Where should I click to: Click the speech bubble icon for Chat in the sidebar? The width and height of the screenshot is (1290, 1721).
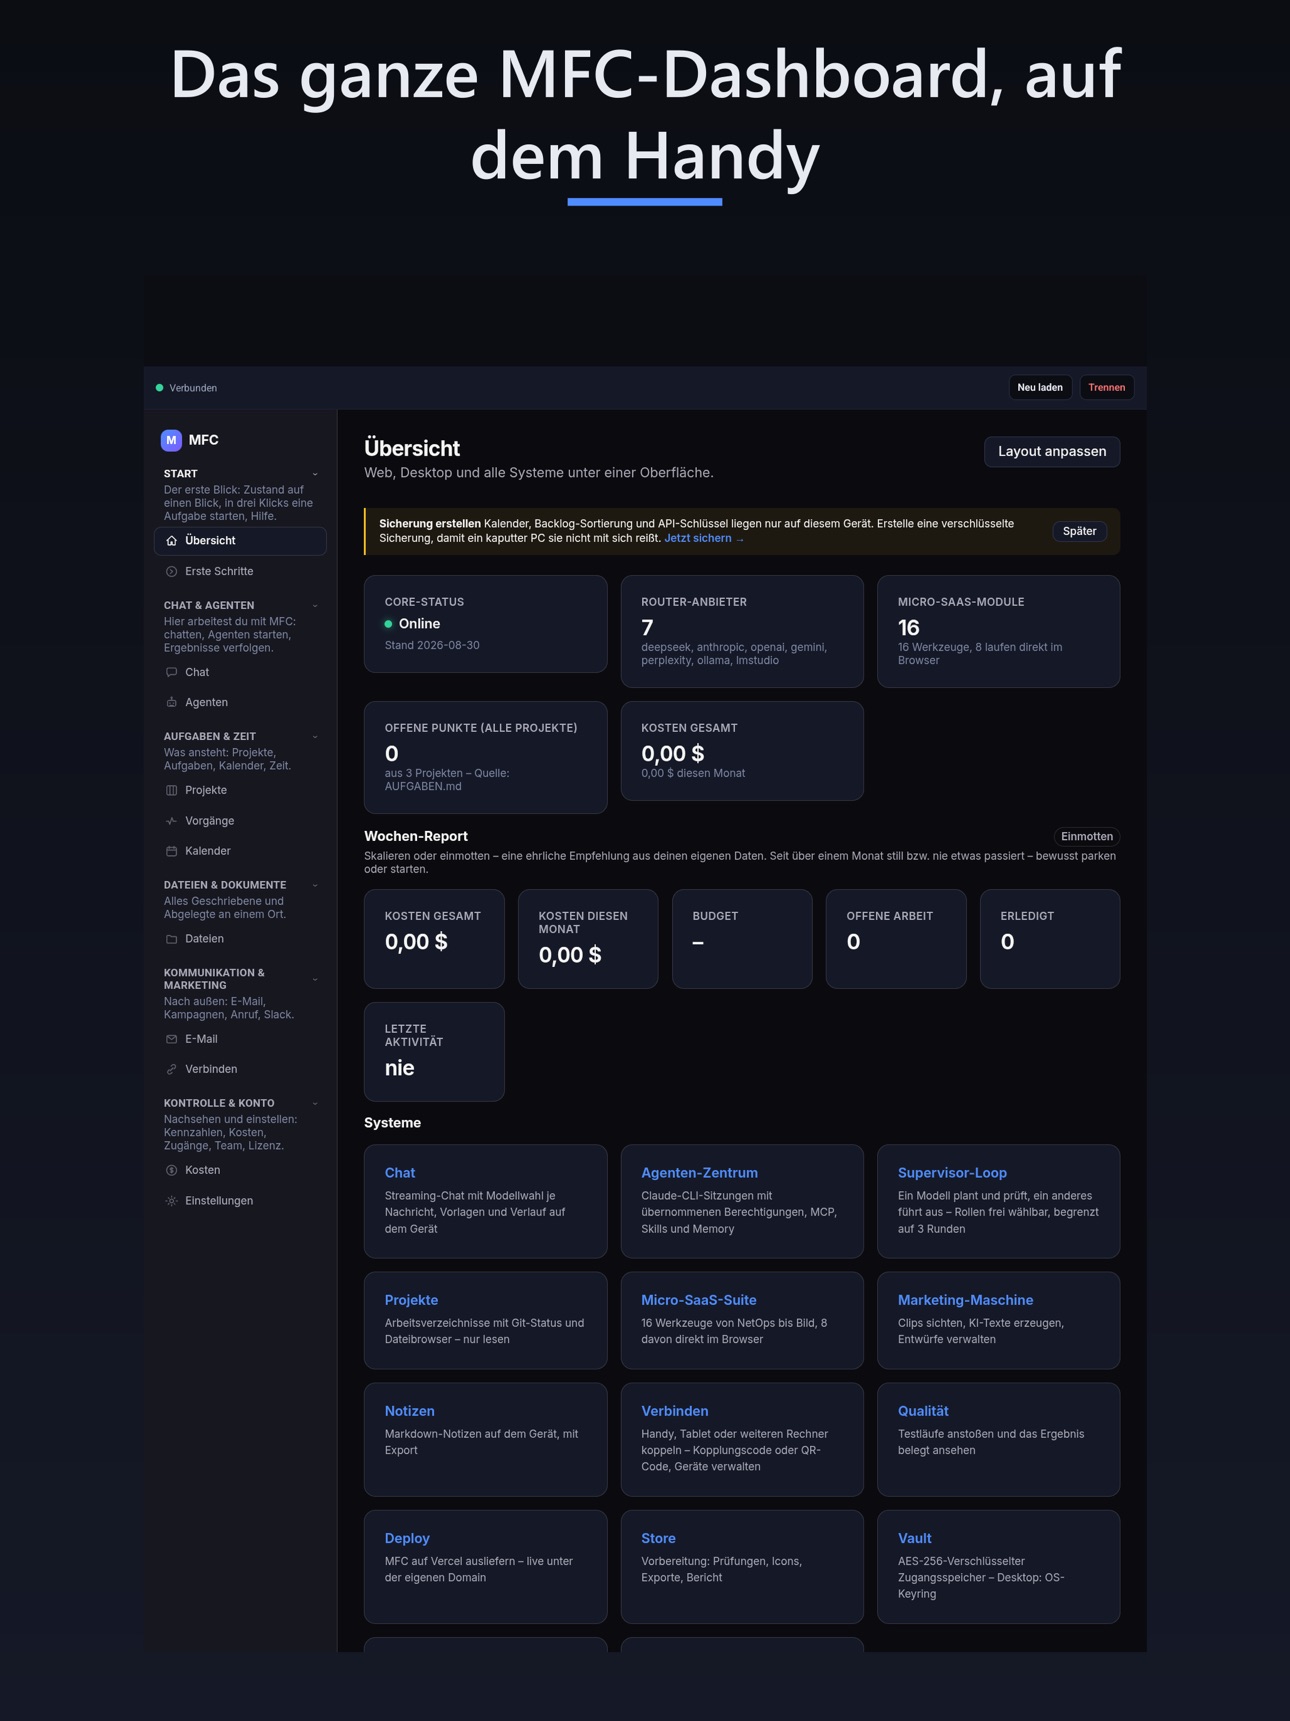click(x=172, y=673)
